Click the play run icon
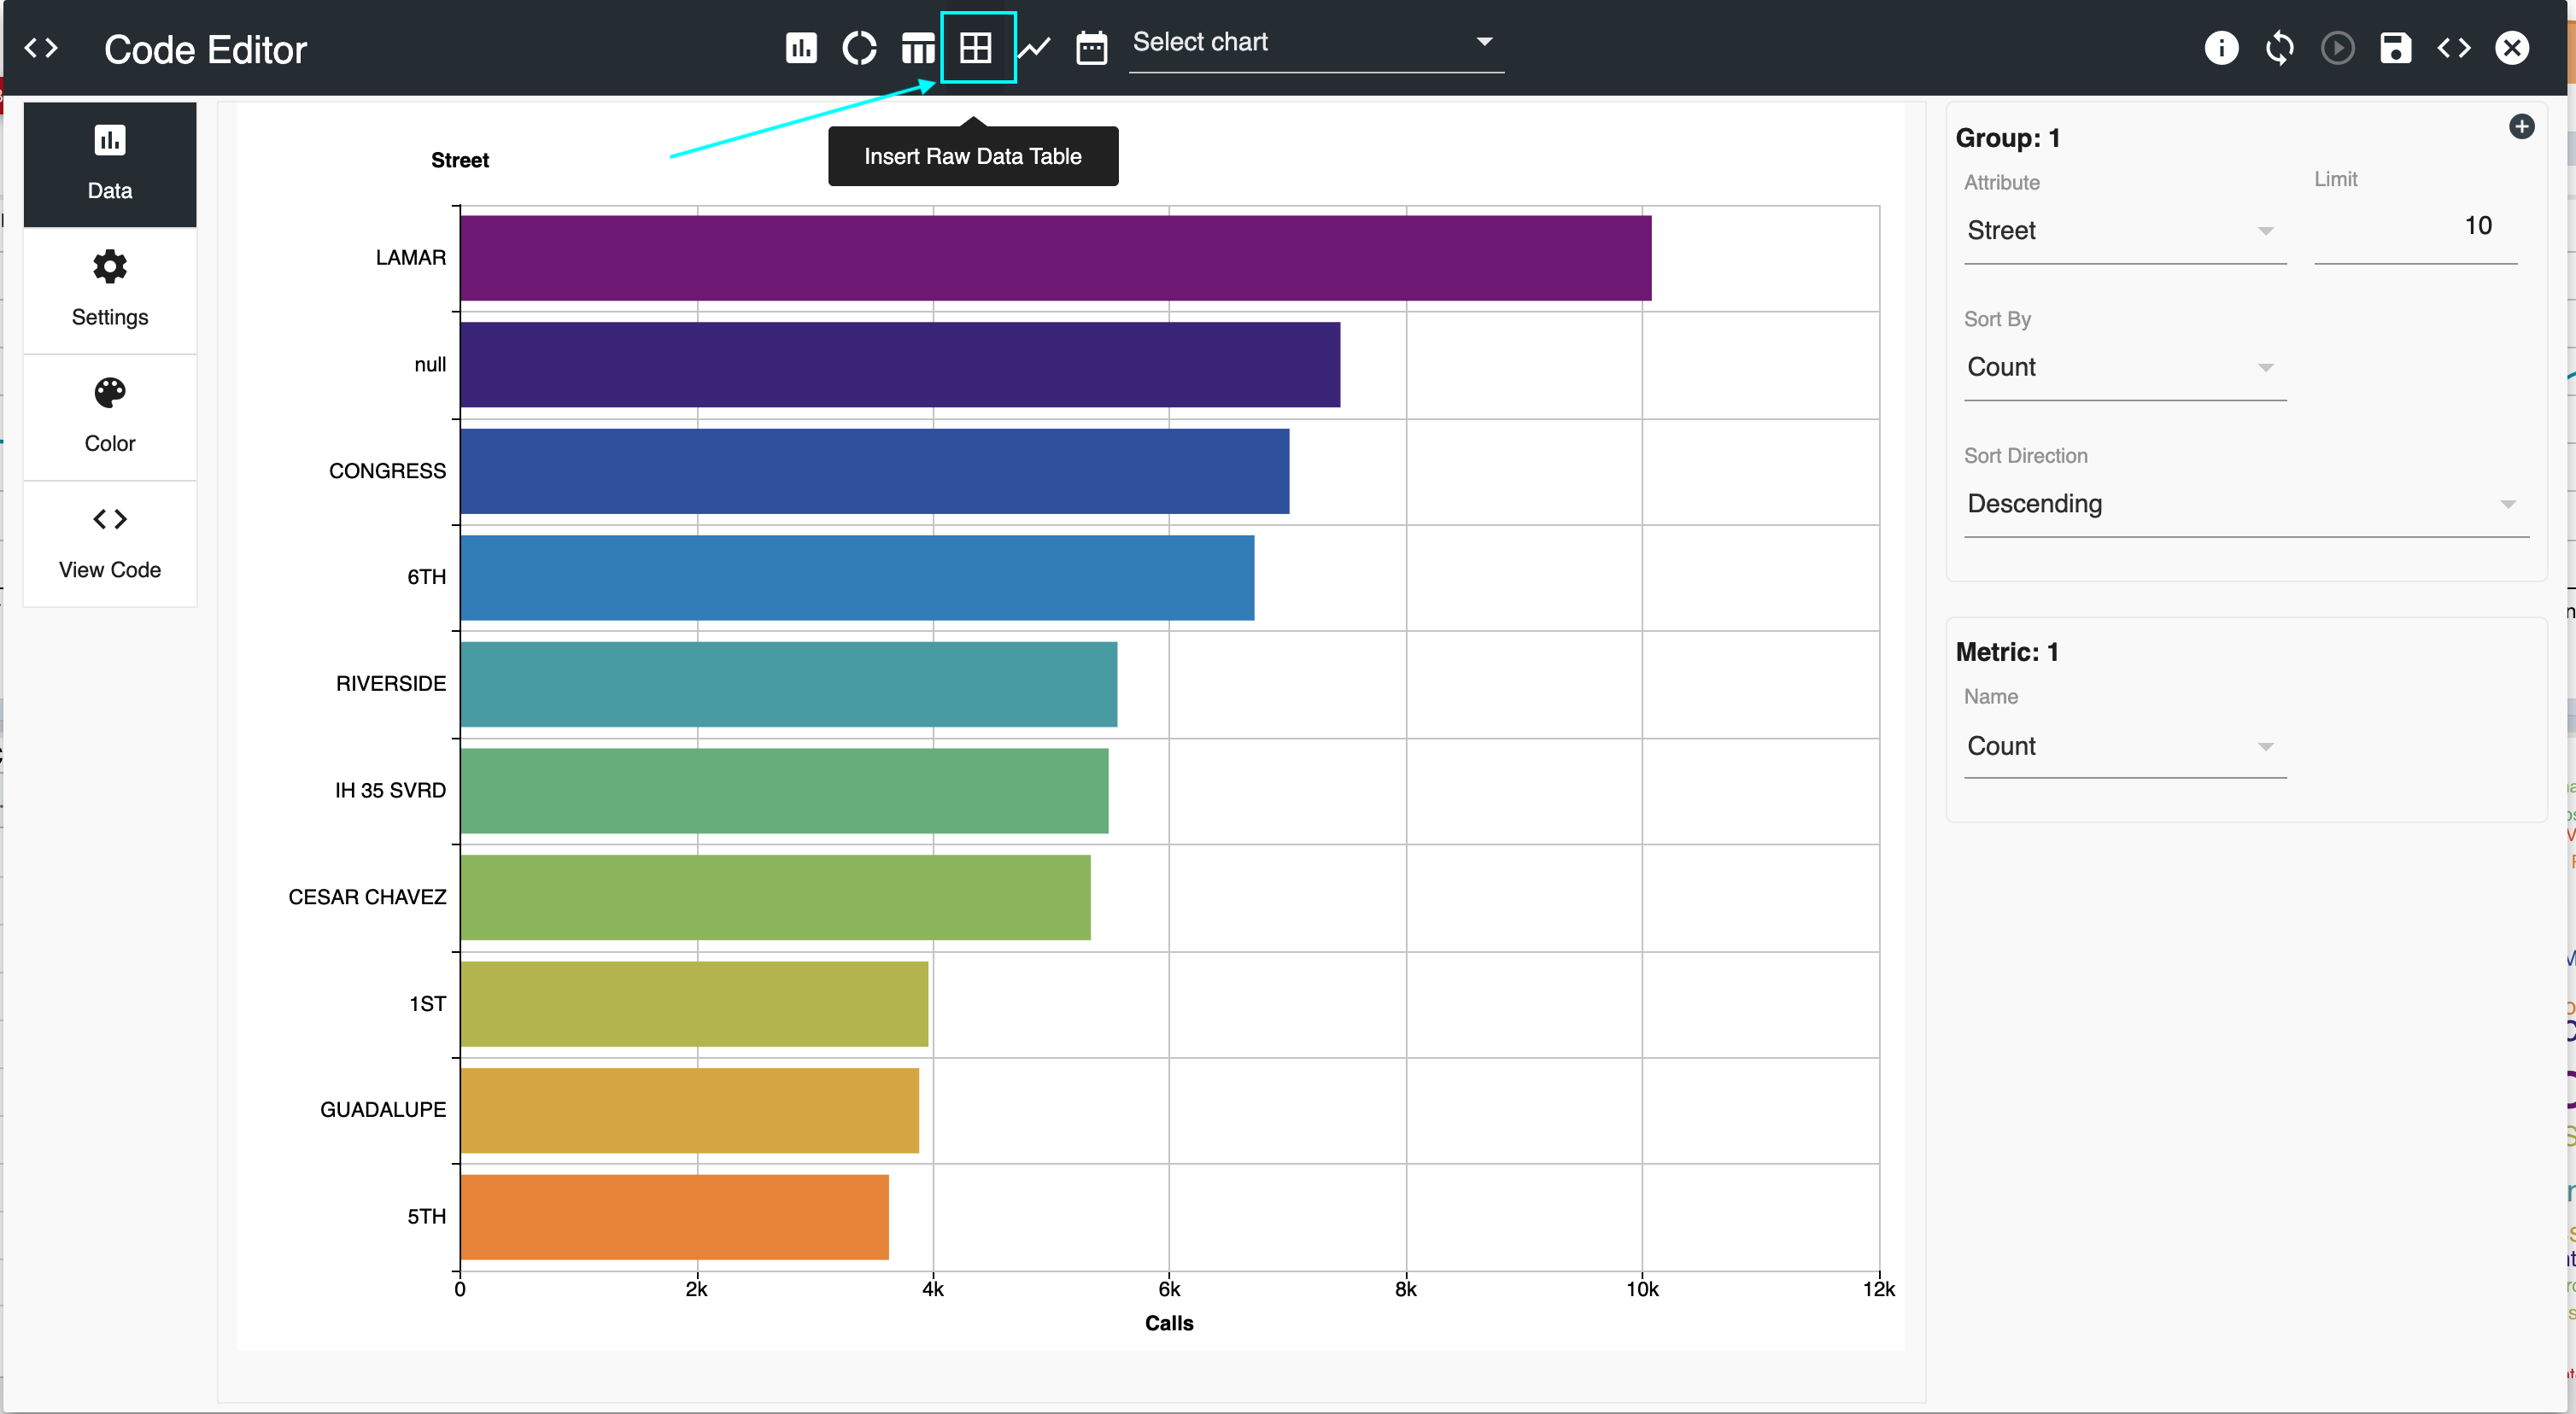This screenshot has height=1414, width=2576. pyautogui.click(x=2337, y=48)
